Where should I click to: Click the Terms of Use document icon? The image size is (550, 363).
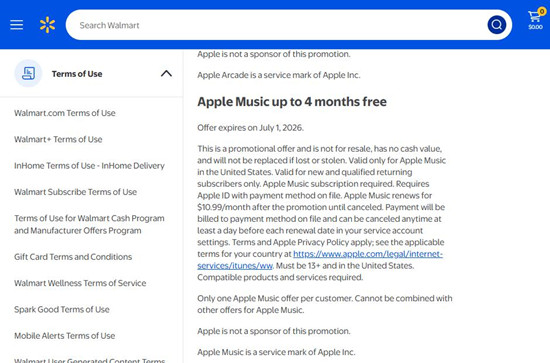(28, 73)
